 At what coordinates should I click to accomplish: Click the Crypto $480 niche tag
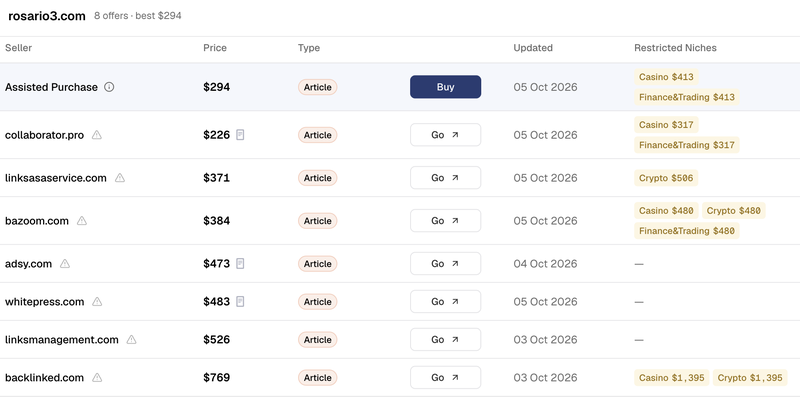coord(734,211)
